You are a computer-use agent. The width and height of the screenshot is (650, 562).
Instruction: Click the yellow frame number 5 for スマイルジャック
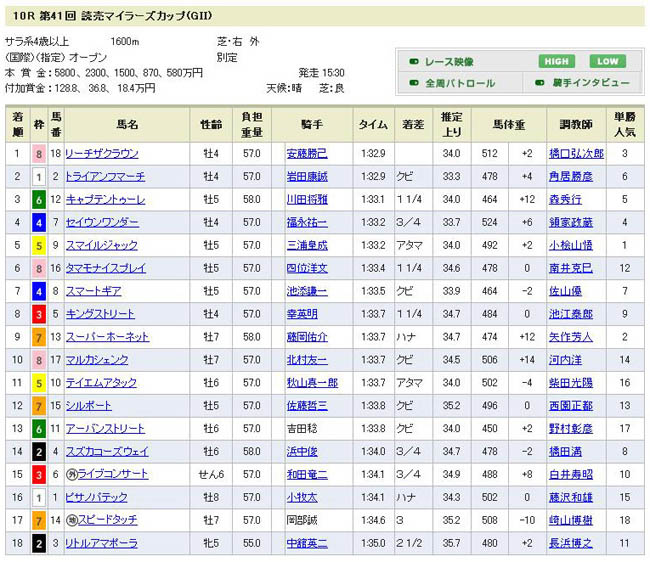[x=39, y=243]
